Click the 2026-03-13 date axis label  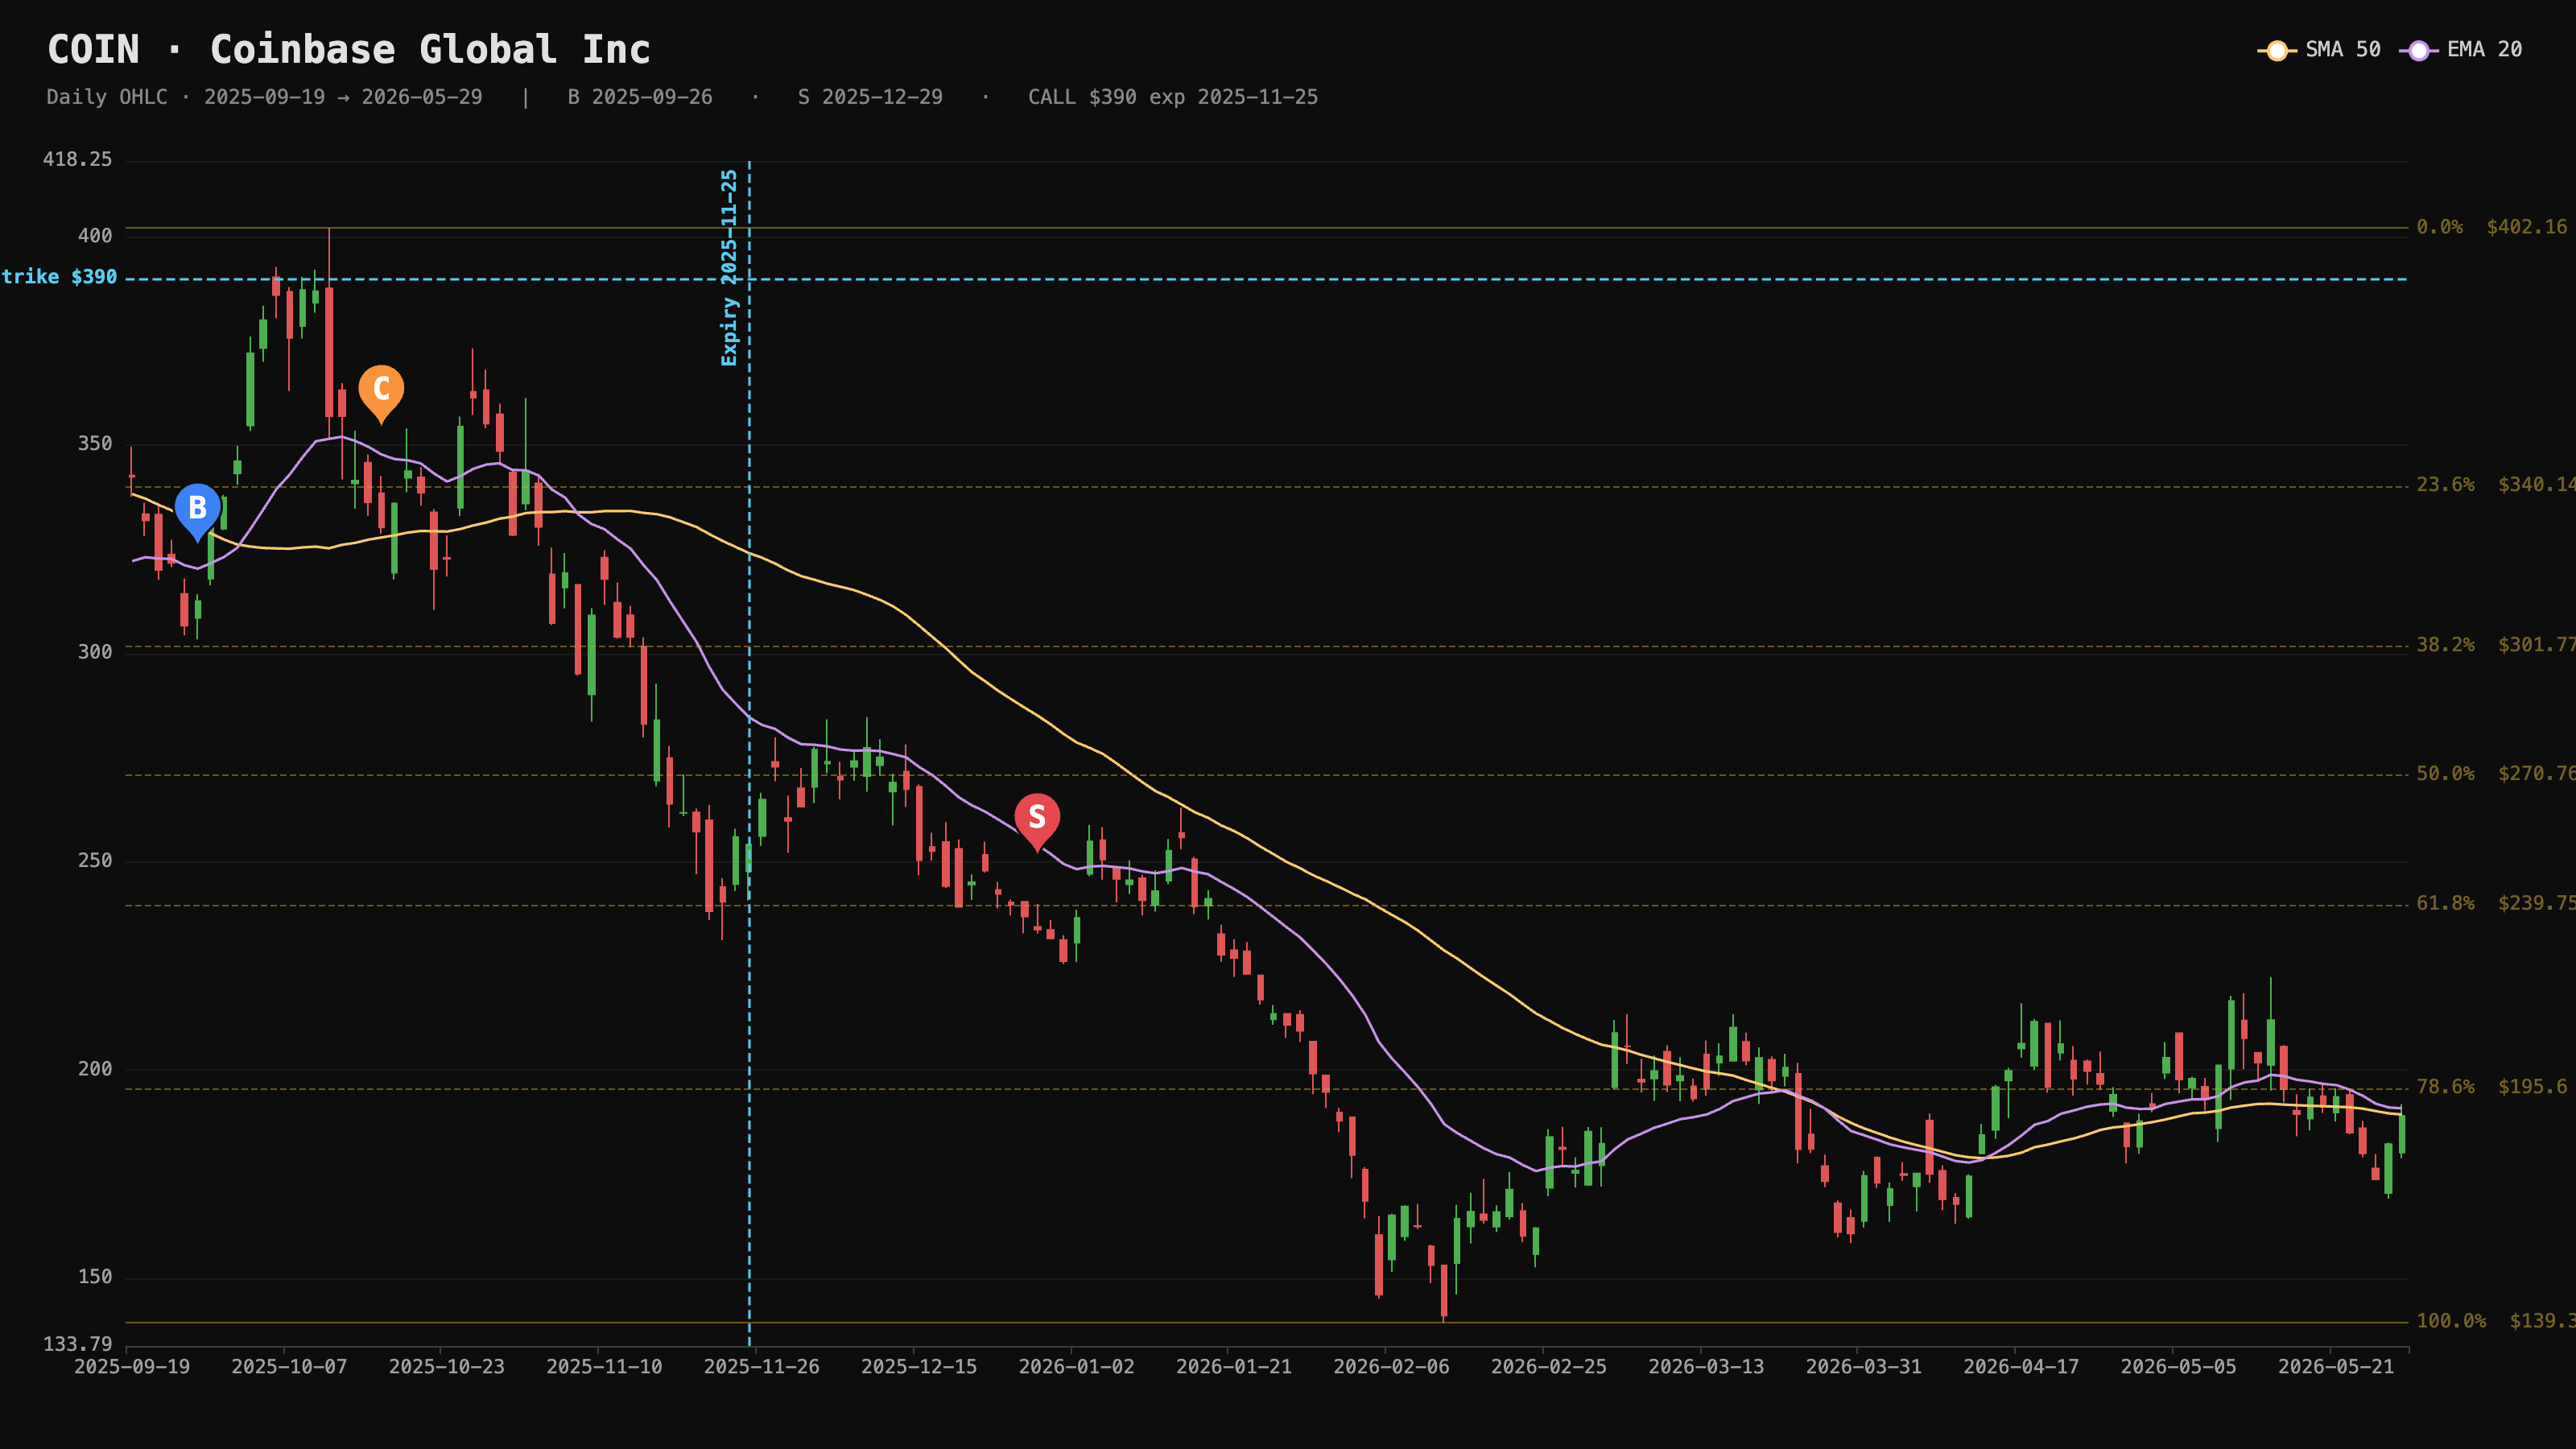pos(1706,1367)
